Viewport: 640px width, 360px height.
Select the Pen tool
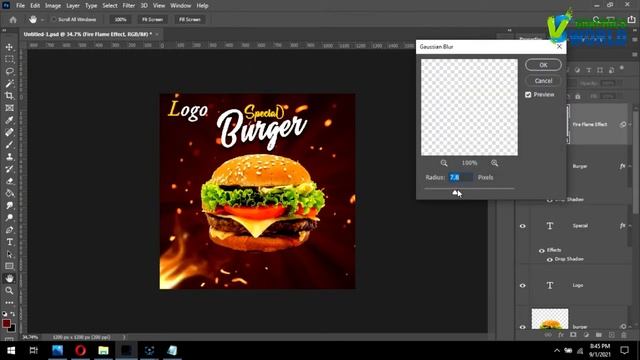click(9, 230)
